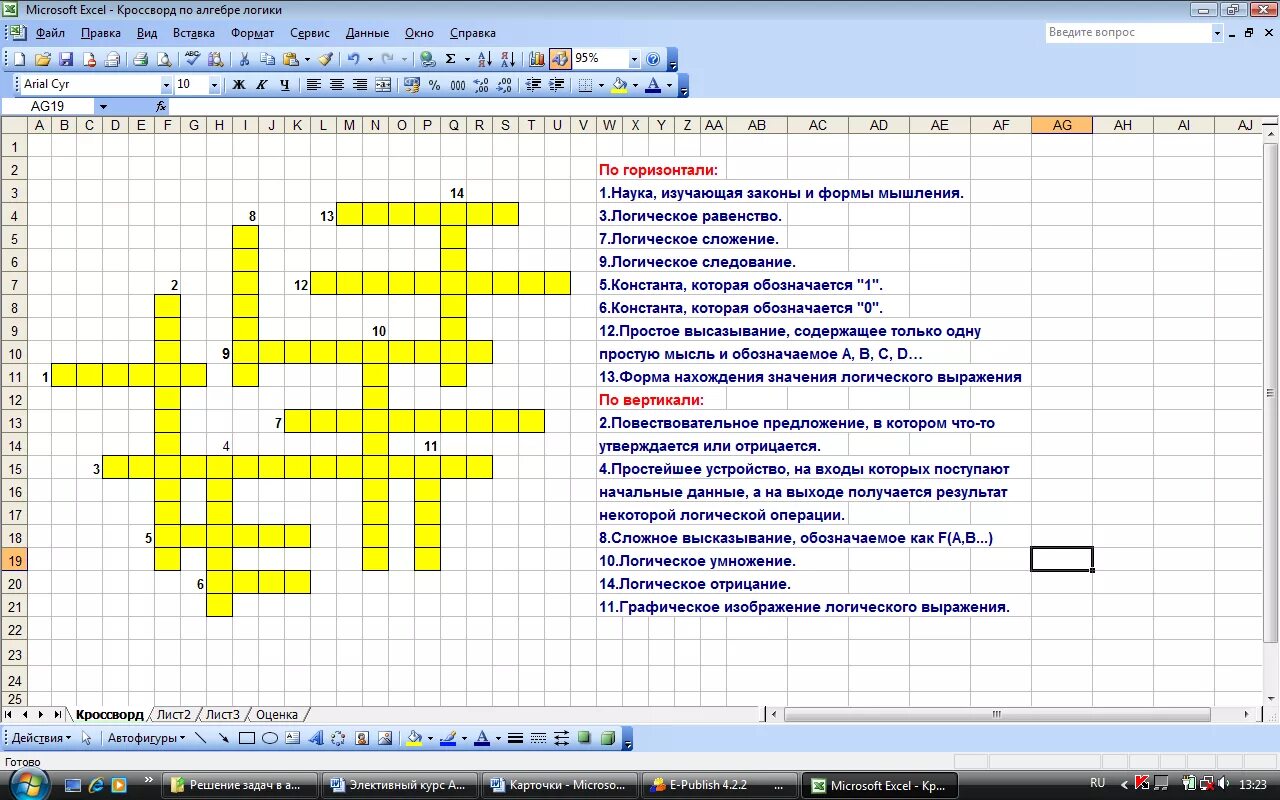Expand the Действия drawing menu
1280x800 pixels.
[42, 739]
